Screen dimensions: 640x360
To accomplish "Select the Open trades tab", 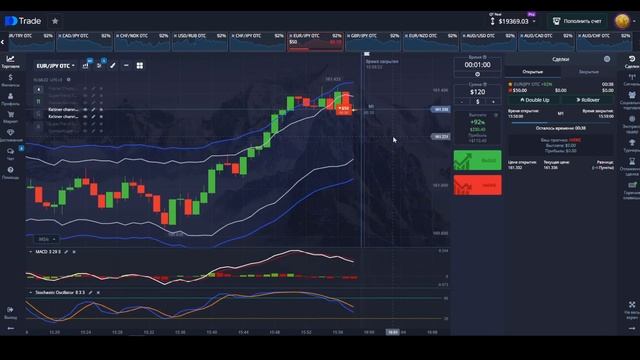I will click(x=533, y=72).
